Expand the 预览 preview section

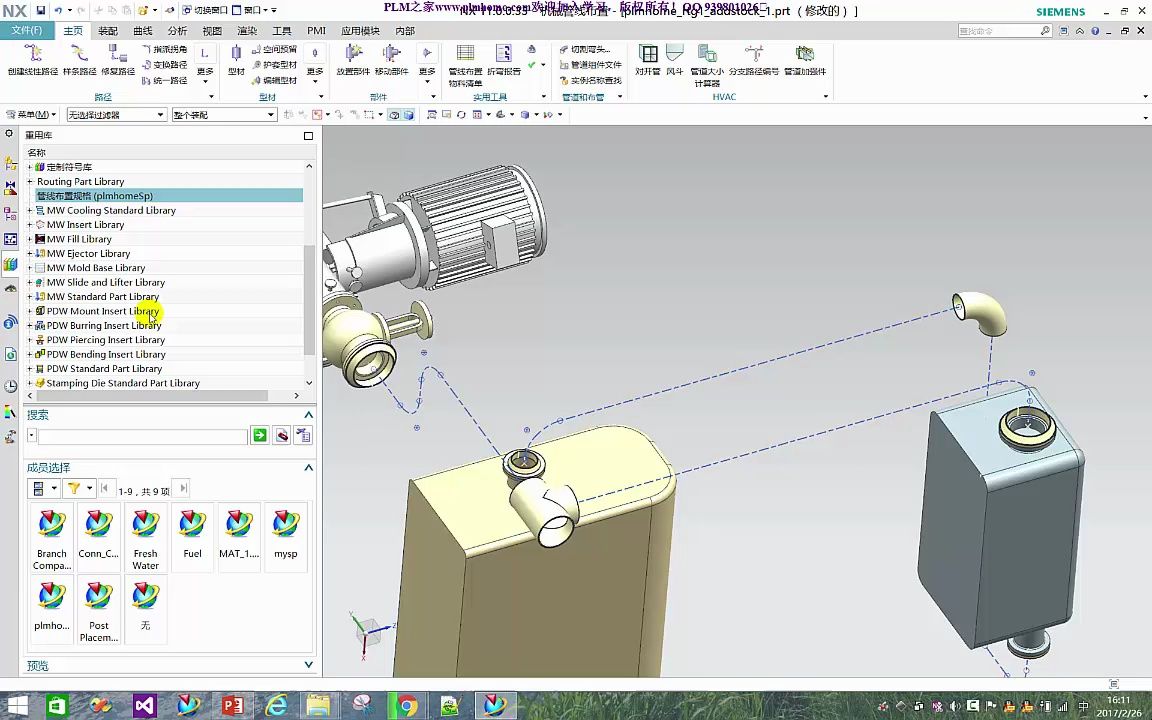308,665
